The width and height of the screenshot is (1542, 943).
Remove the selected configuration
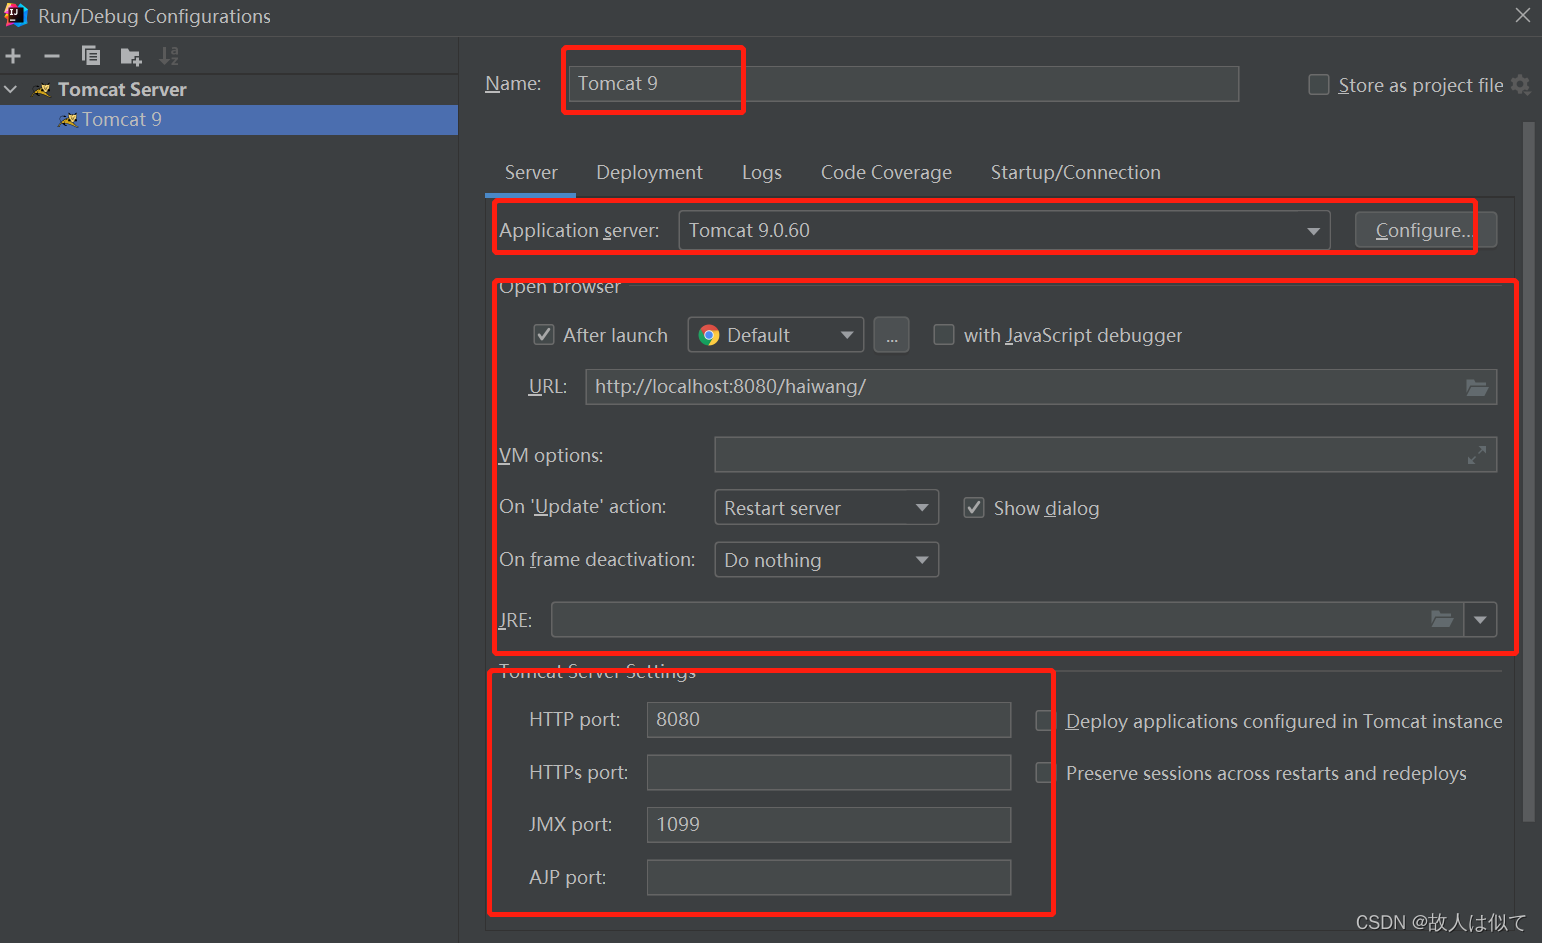52,56
